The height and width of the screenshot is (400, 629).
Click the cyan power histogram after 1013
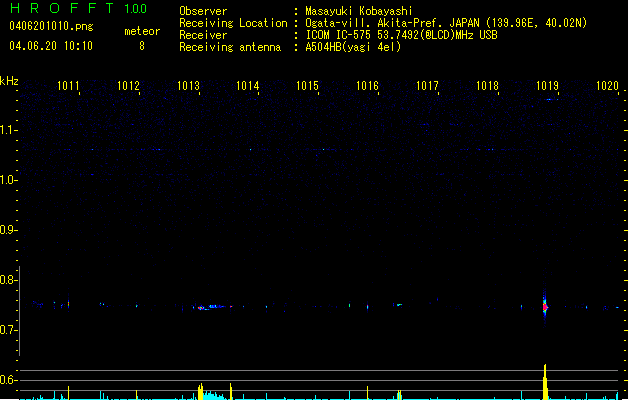coord(214,396)
